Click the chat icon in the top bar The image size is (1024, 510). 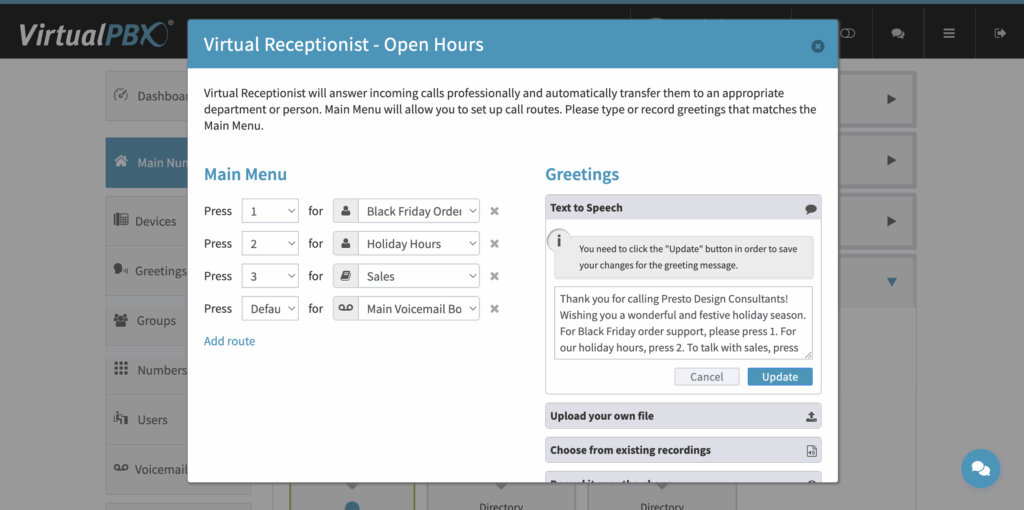coord(897,33)
